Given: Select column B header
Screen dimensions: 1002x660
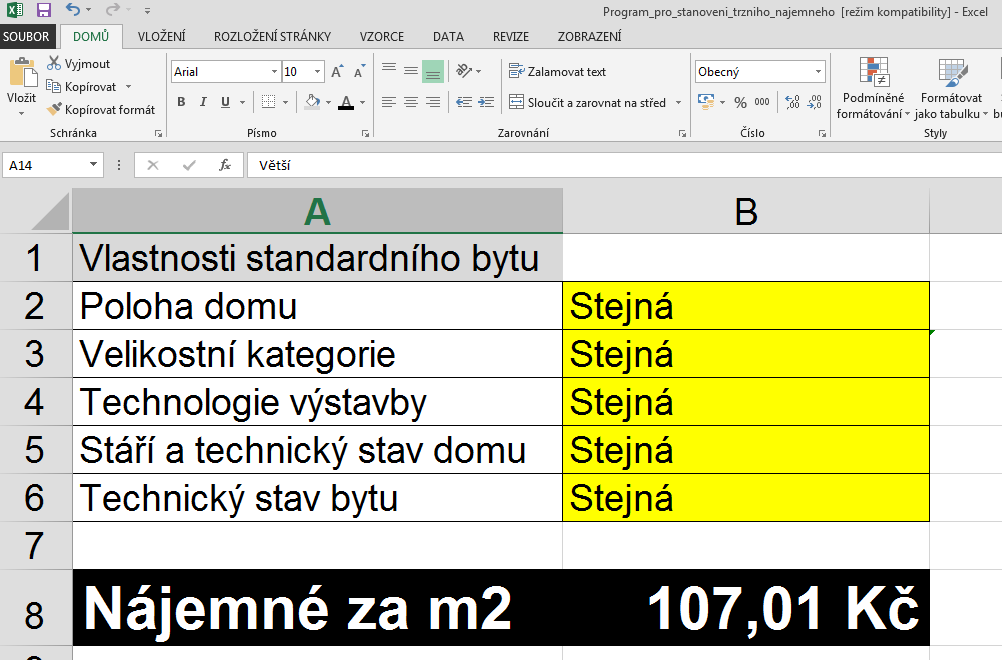Looking at the screenshot, I should pos(746,211).
